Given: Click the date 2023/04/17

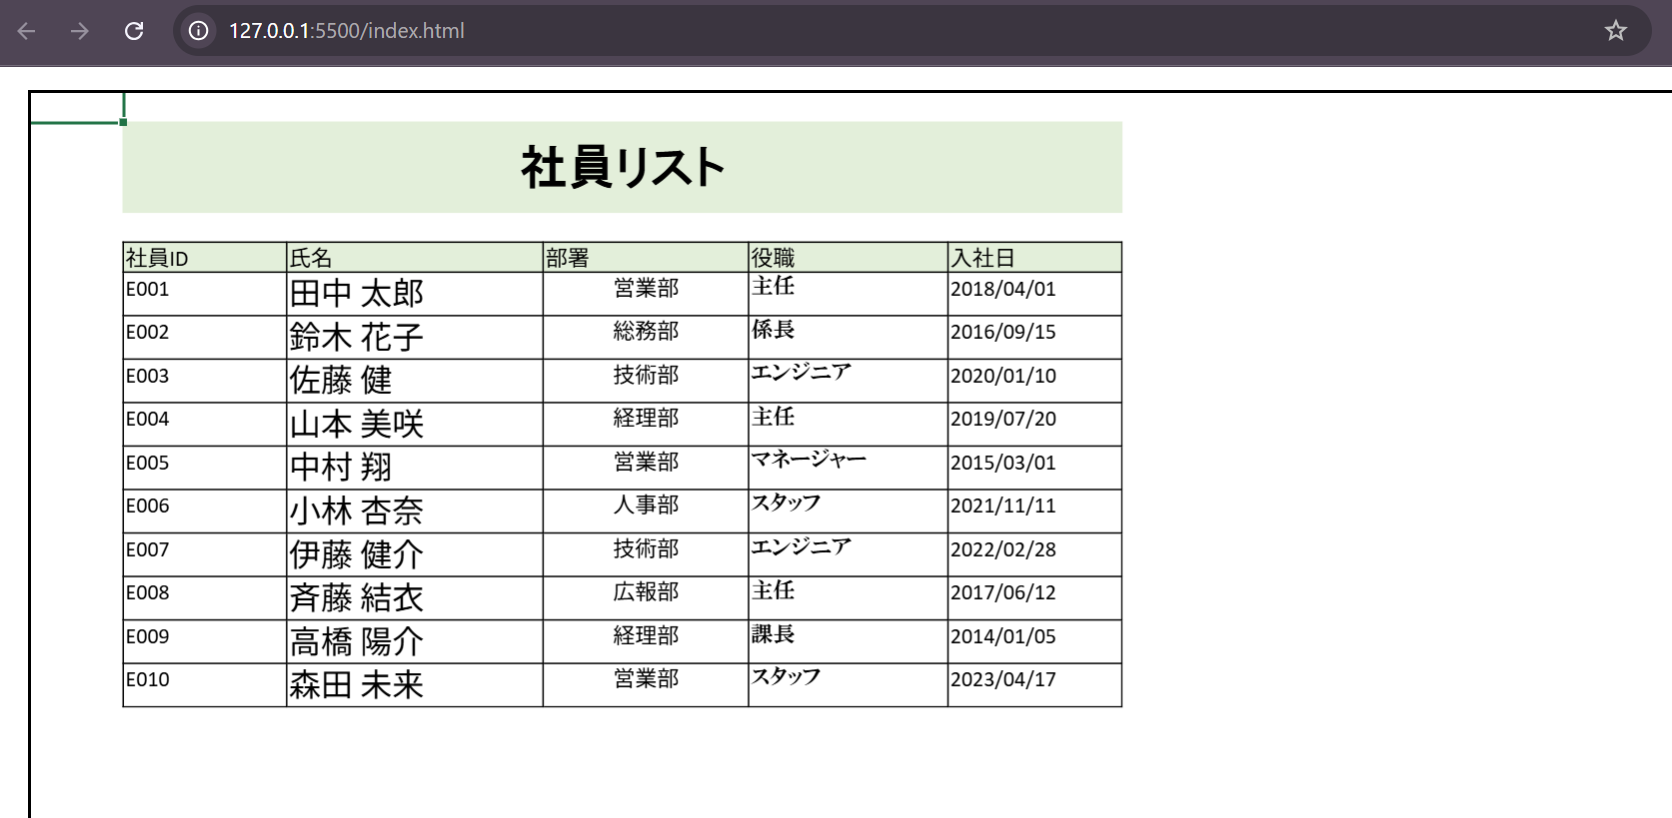Looking at the screenshot, I should point(1003,680).
